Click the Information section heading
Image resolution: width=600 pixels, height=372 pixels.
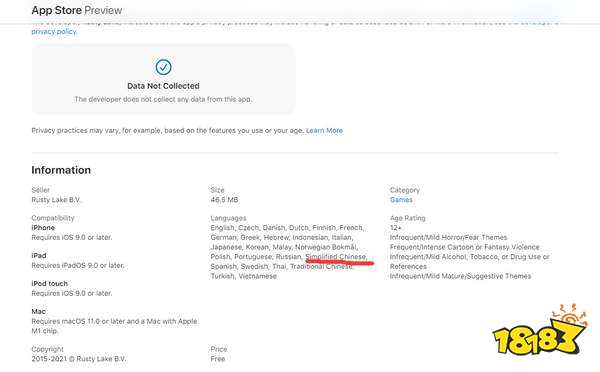click(x=61, y=170)
